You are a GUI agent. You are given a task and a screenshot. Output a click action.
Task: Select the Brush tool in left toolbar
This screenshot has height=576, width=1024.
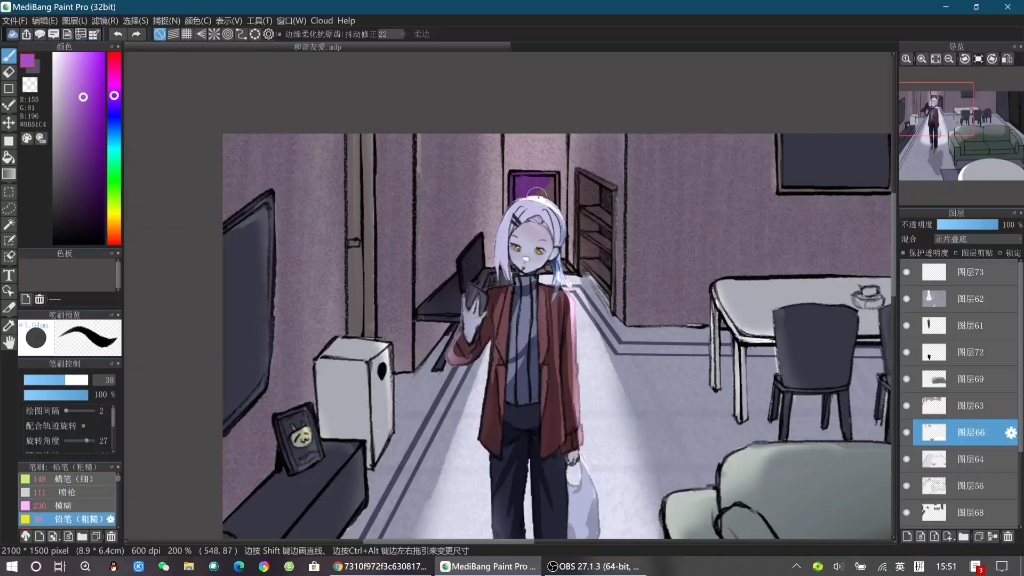8,56
